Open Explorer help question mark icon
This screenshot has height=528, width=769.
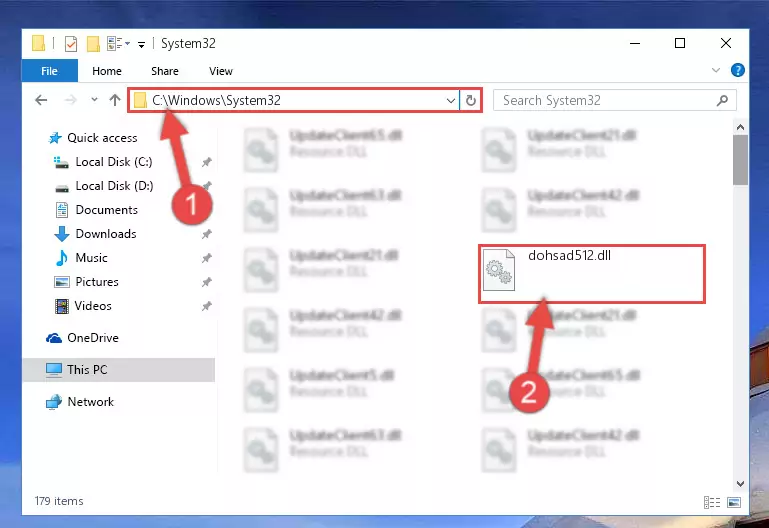tap(738, 71)
